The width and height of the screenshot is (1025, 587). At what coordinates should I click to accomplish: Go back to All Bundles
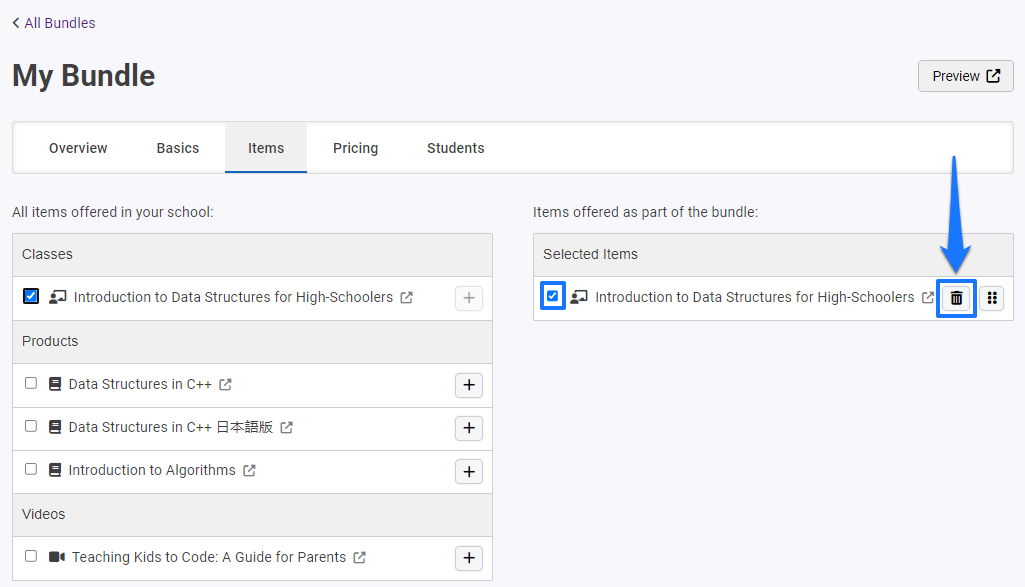point(54,23)
